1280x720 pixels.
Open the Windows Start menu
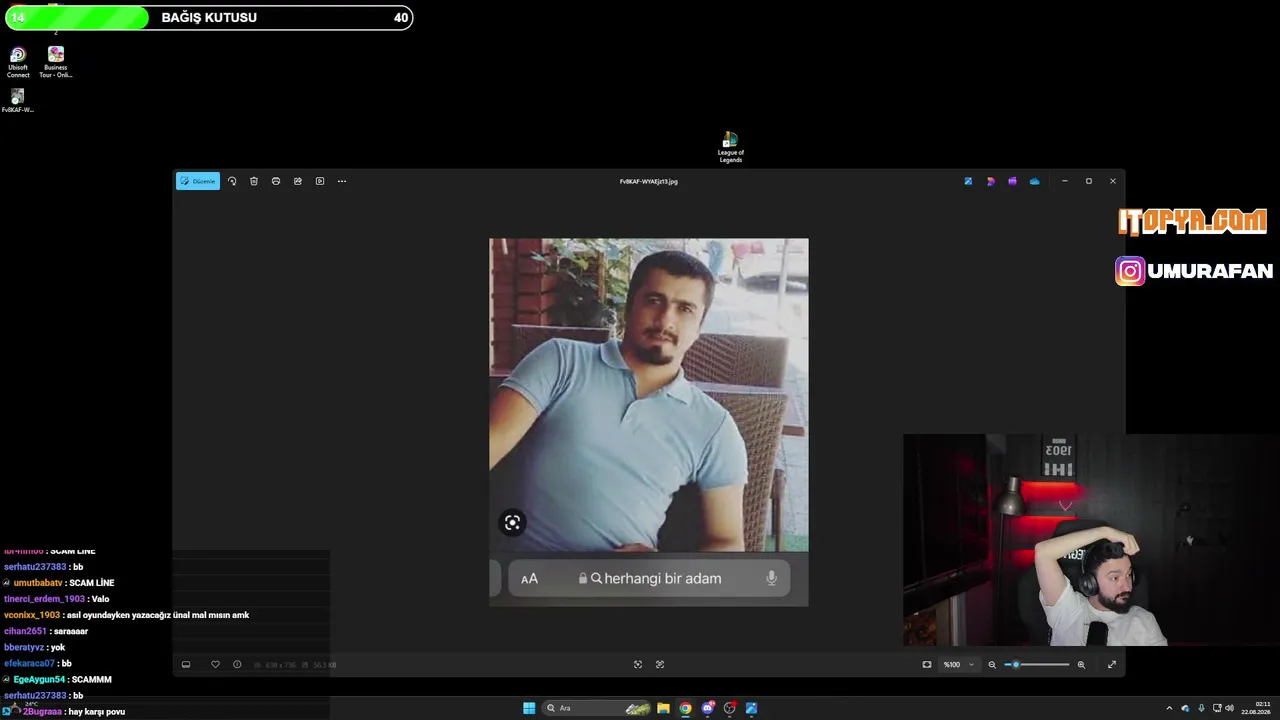pos(529,708)
